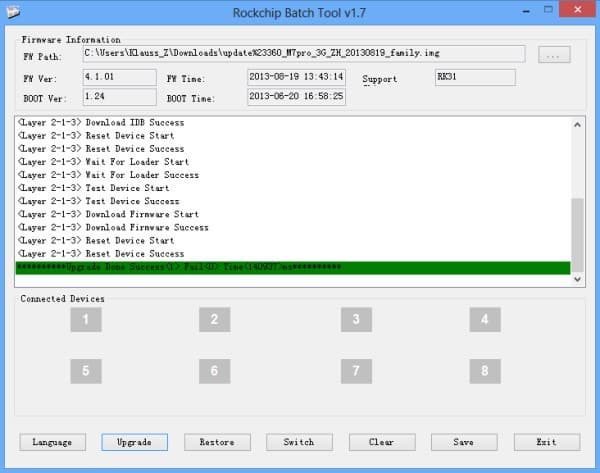Select connected device slot 3
The height and width of the screenshot is (473, 600).
click(x=356, y=319)
